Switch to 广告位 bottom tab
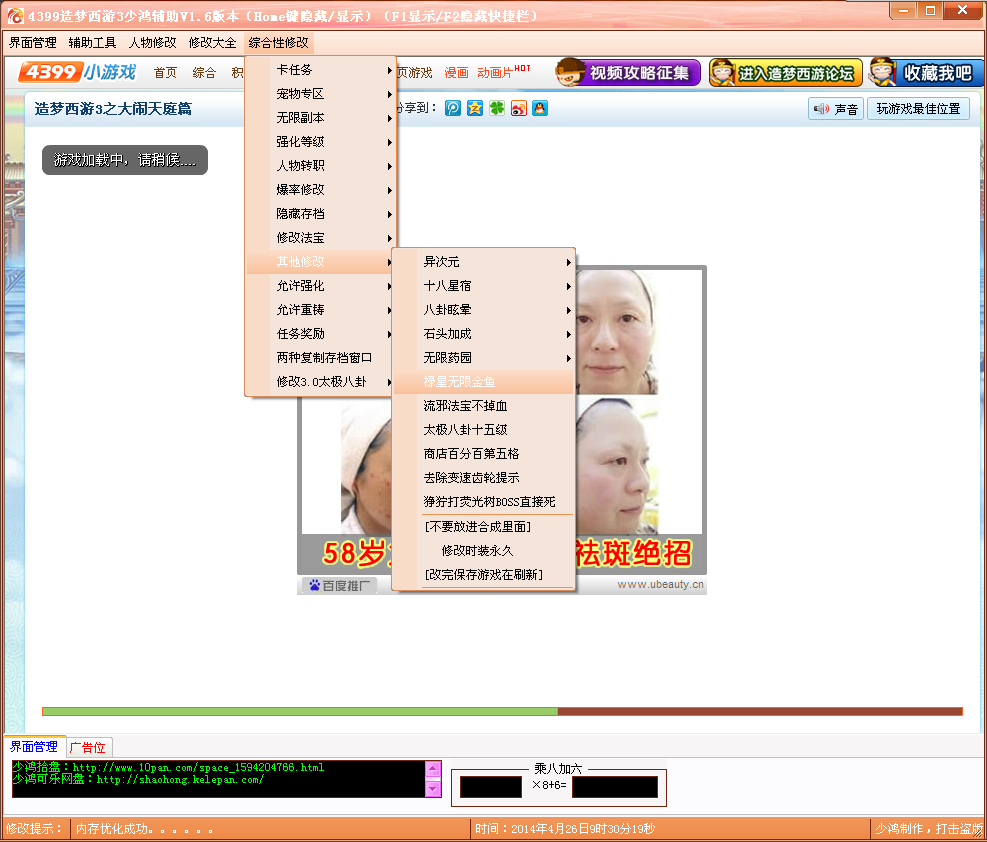The image size is (987, 842). 87,747
